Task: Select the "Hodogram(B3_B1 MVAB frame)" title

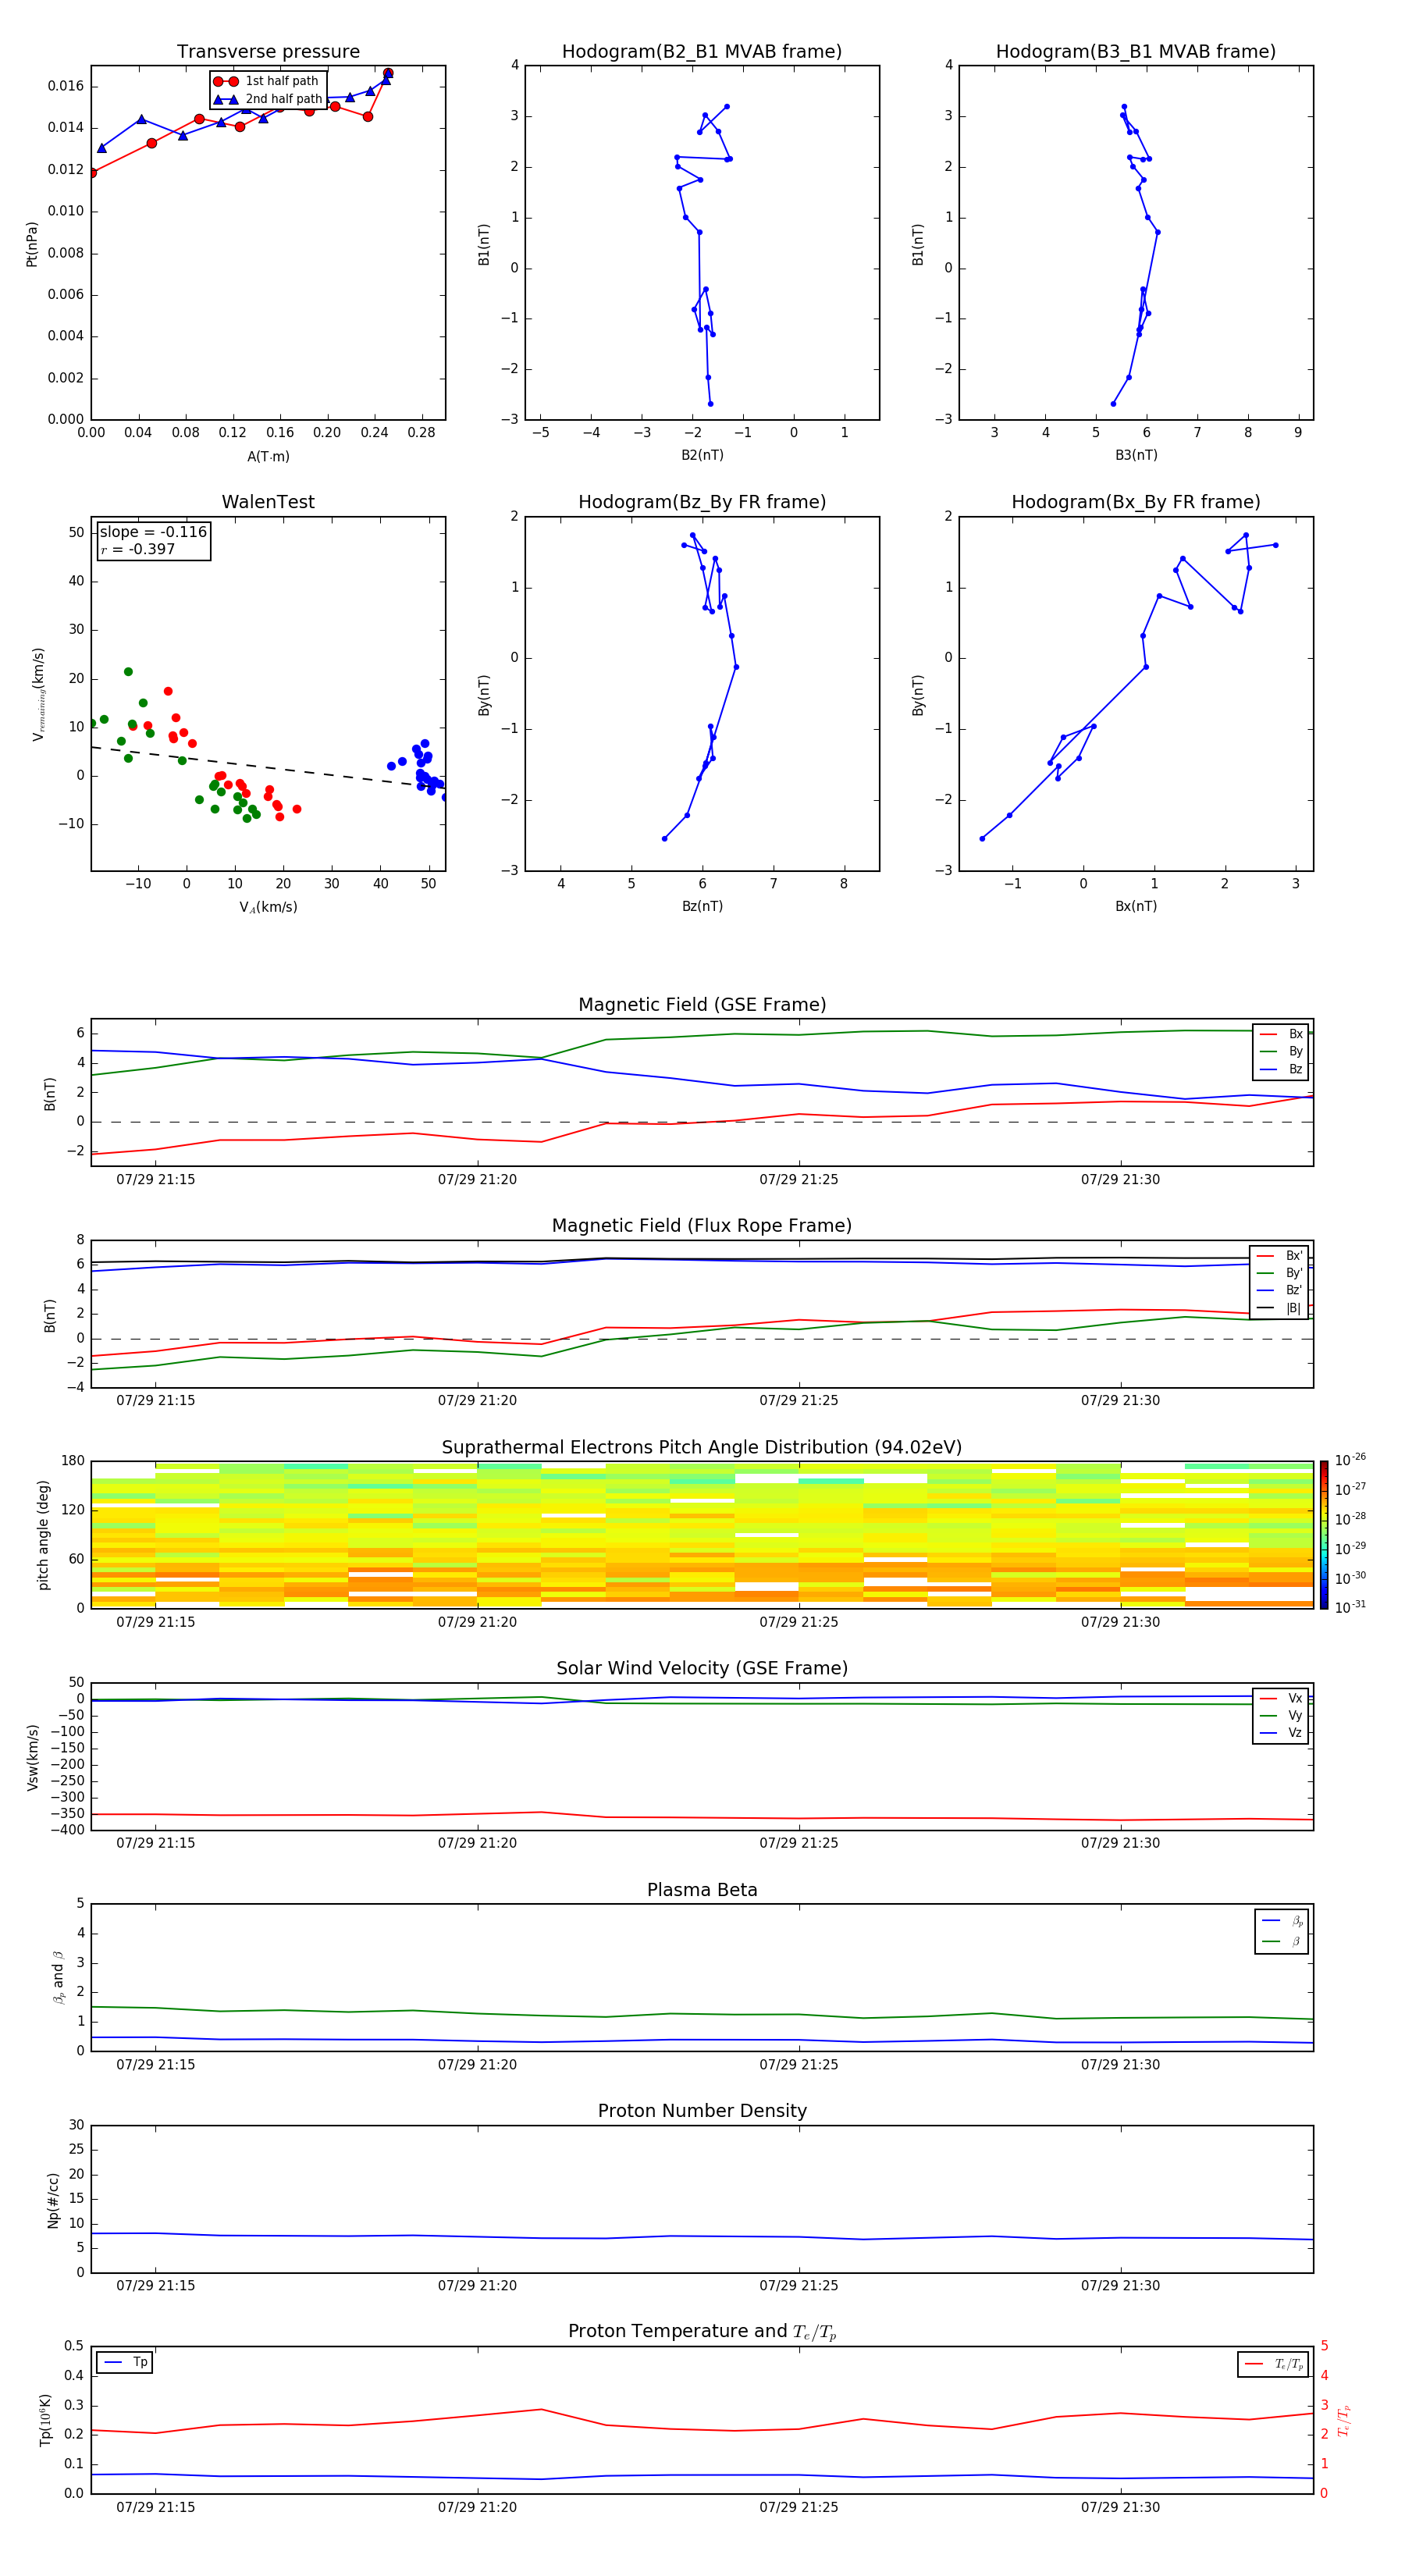Action: [1136, 52]
